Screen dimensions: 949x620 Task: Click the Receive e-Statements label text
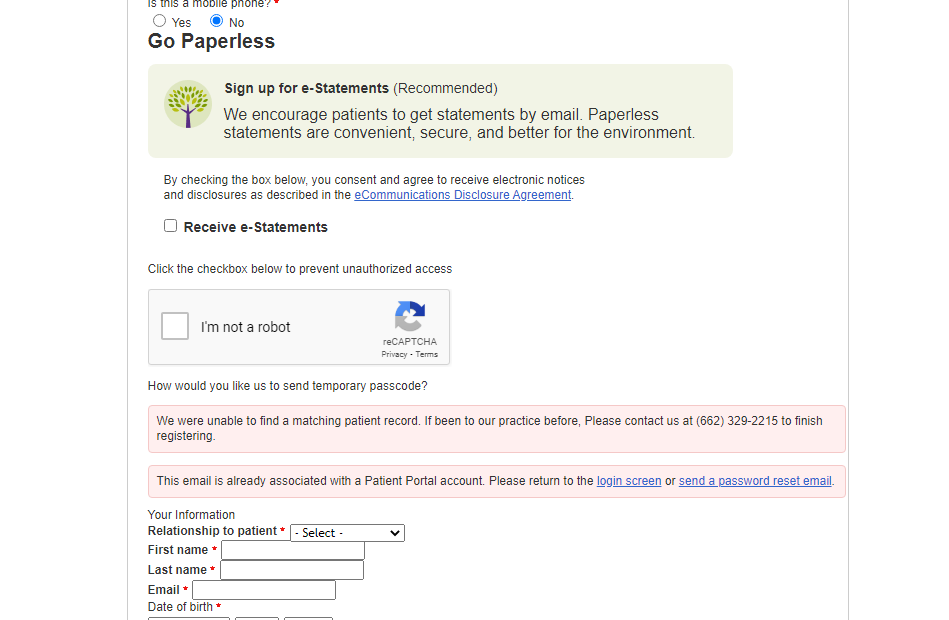[255, 227]
